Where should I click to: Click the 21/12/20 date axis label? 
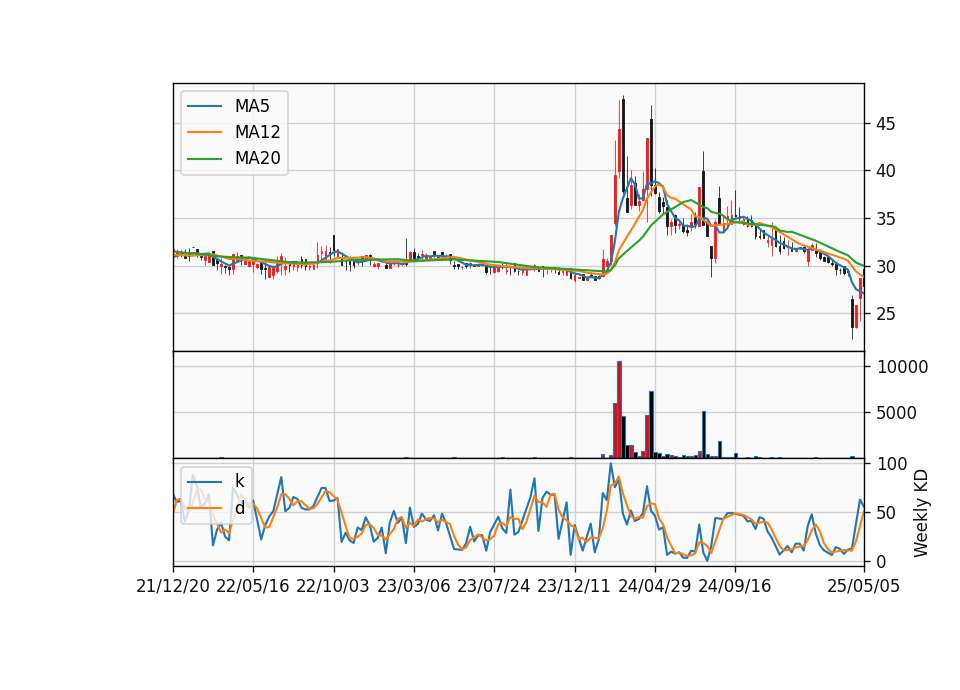(173, 586)
